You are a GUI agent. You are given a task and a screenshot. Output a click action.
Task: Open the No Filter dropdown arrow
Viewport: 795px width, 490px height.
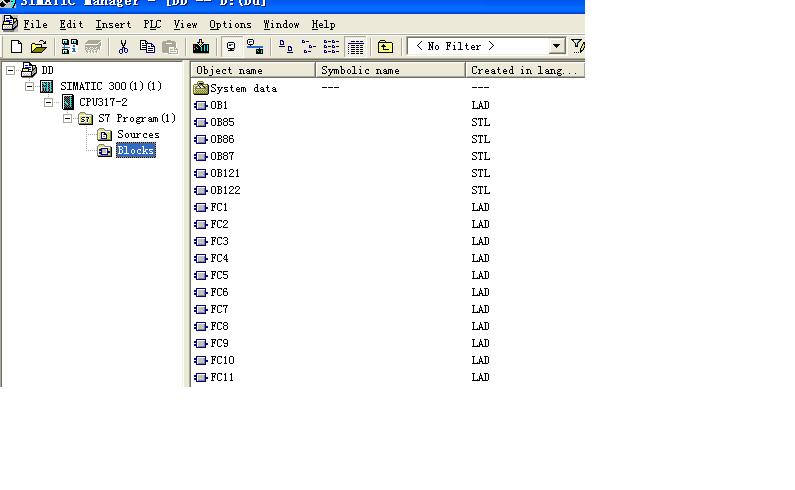(556, 46)
